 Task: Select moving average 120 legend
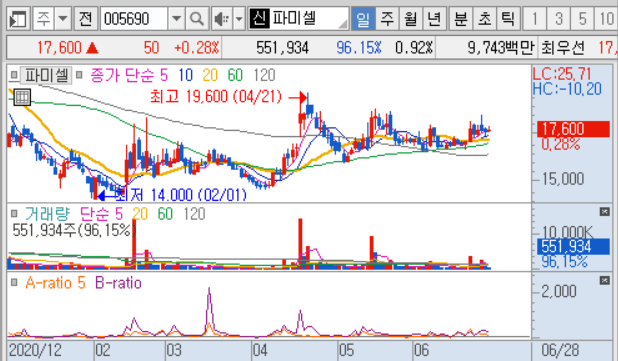coord(264,75)
